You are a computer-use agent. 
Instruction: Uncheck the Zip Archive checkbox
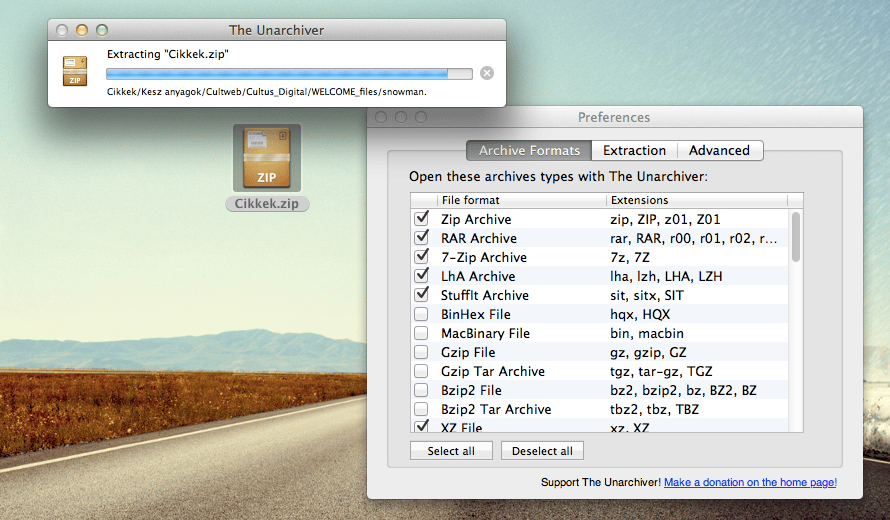point(421,219)
